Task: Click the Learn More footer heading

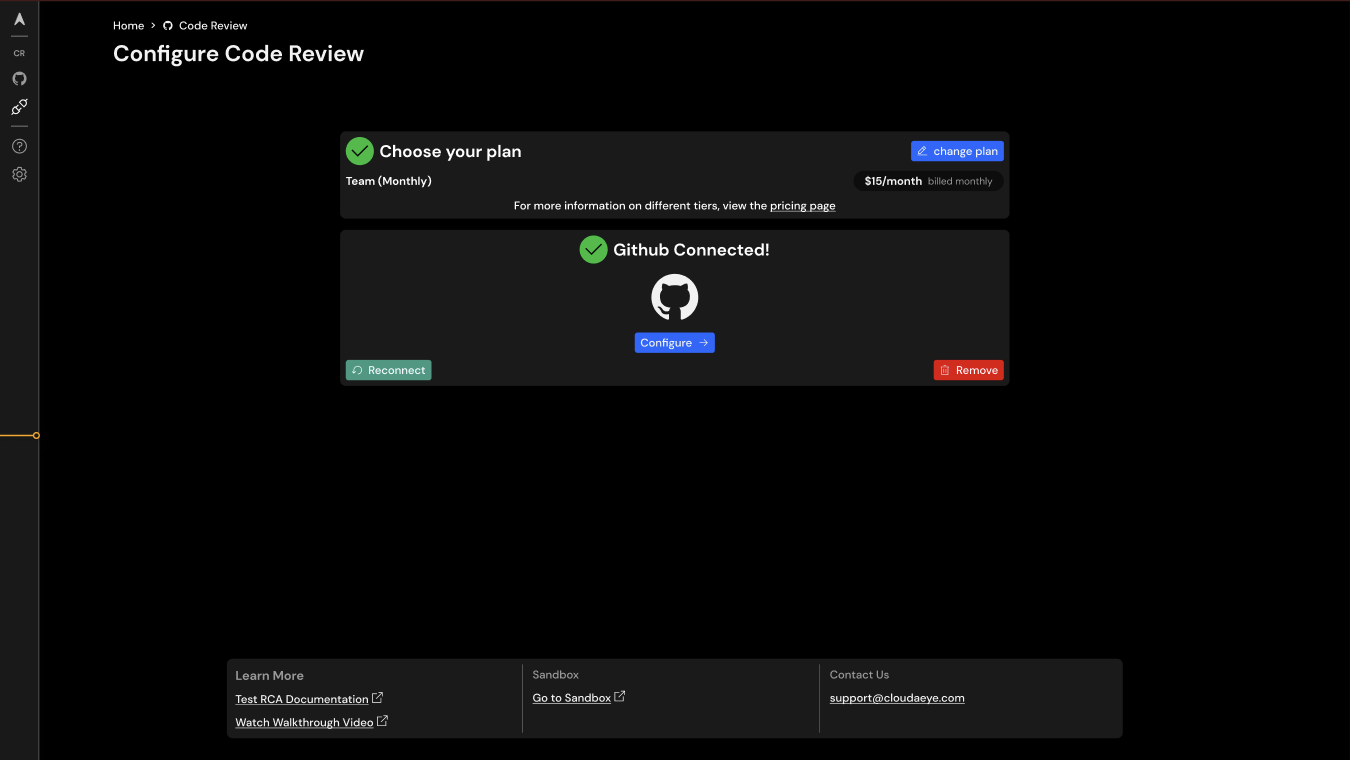Action: [270, 676]
